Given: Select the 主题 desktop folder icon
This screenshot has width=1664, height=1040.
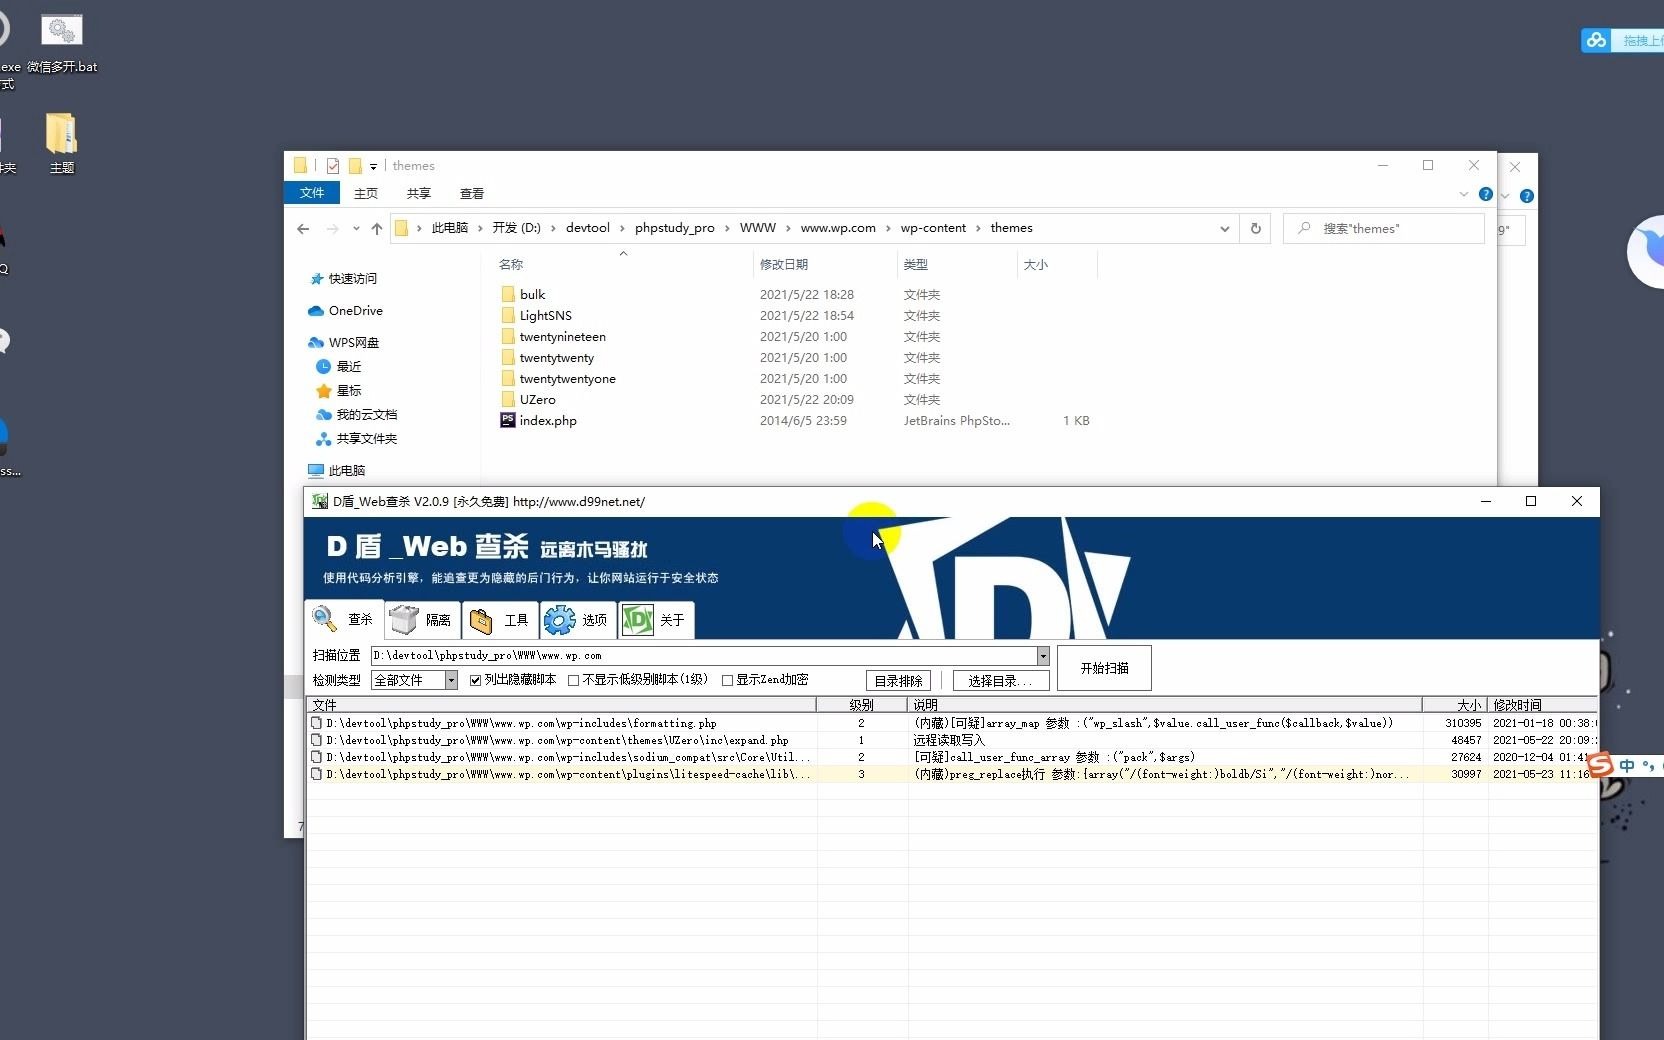Looking at the screenshot, I should 62,142.
